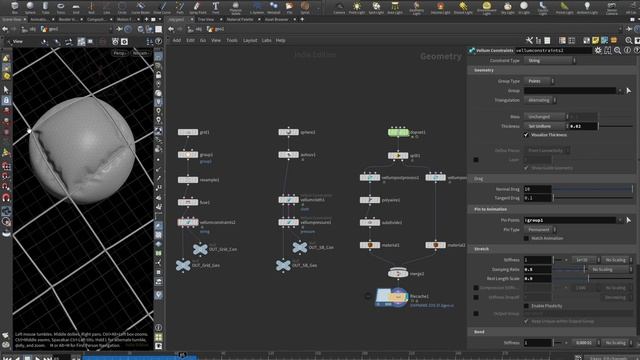This screenshot has height=360, width=640.
Task: Click the Damping Ratio value field
Action: click(x=538, y=269)
